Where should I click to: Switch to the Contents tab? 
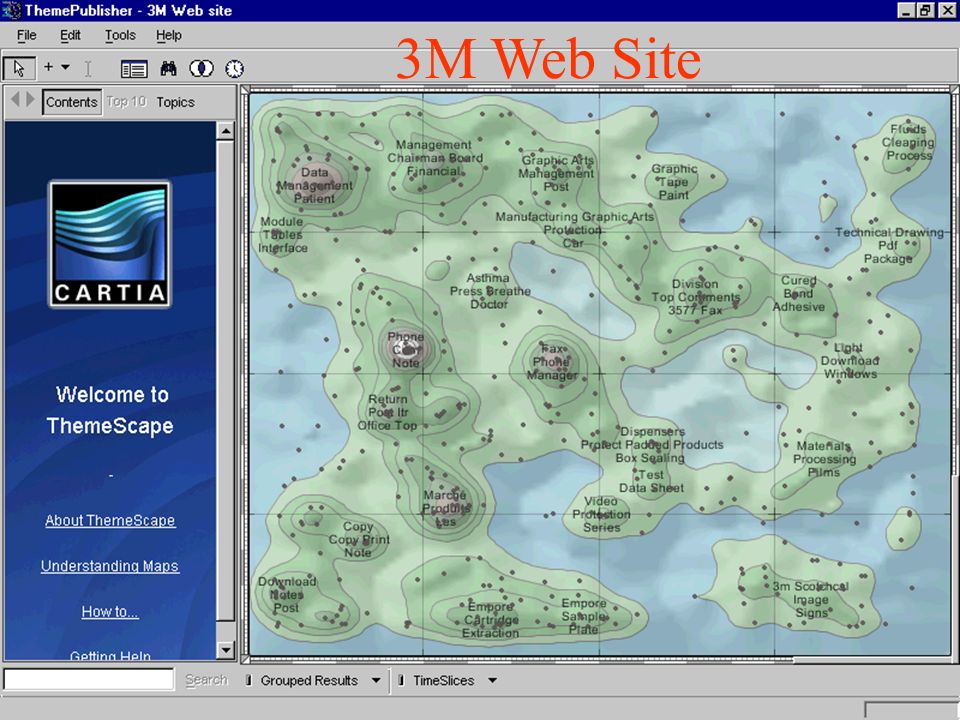(72, 102)
